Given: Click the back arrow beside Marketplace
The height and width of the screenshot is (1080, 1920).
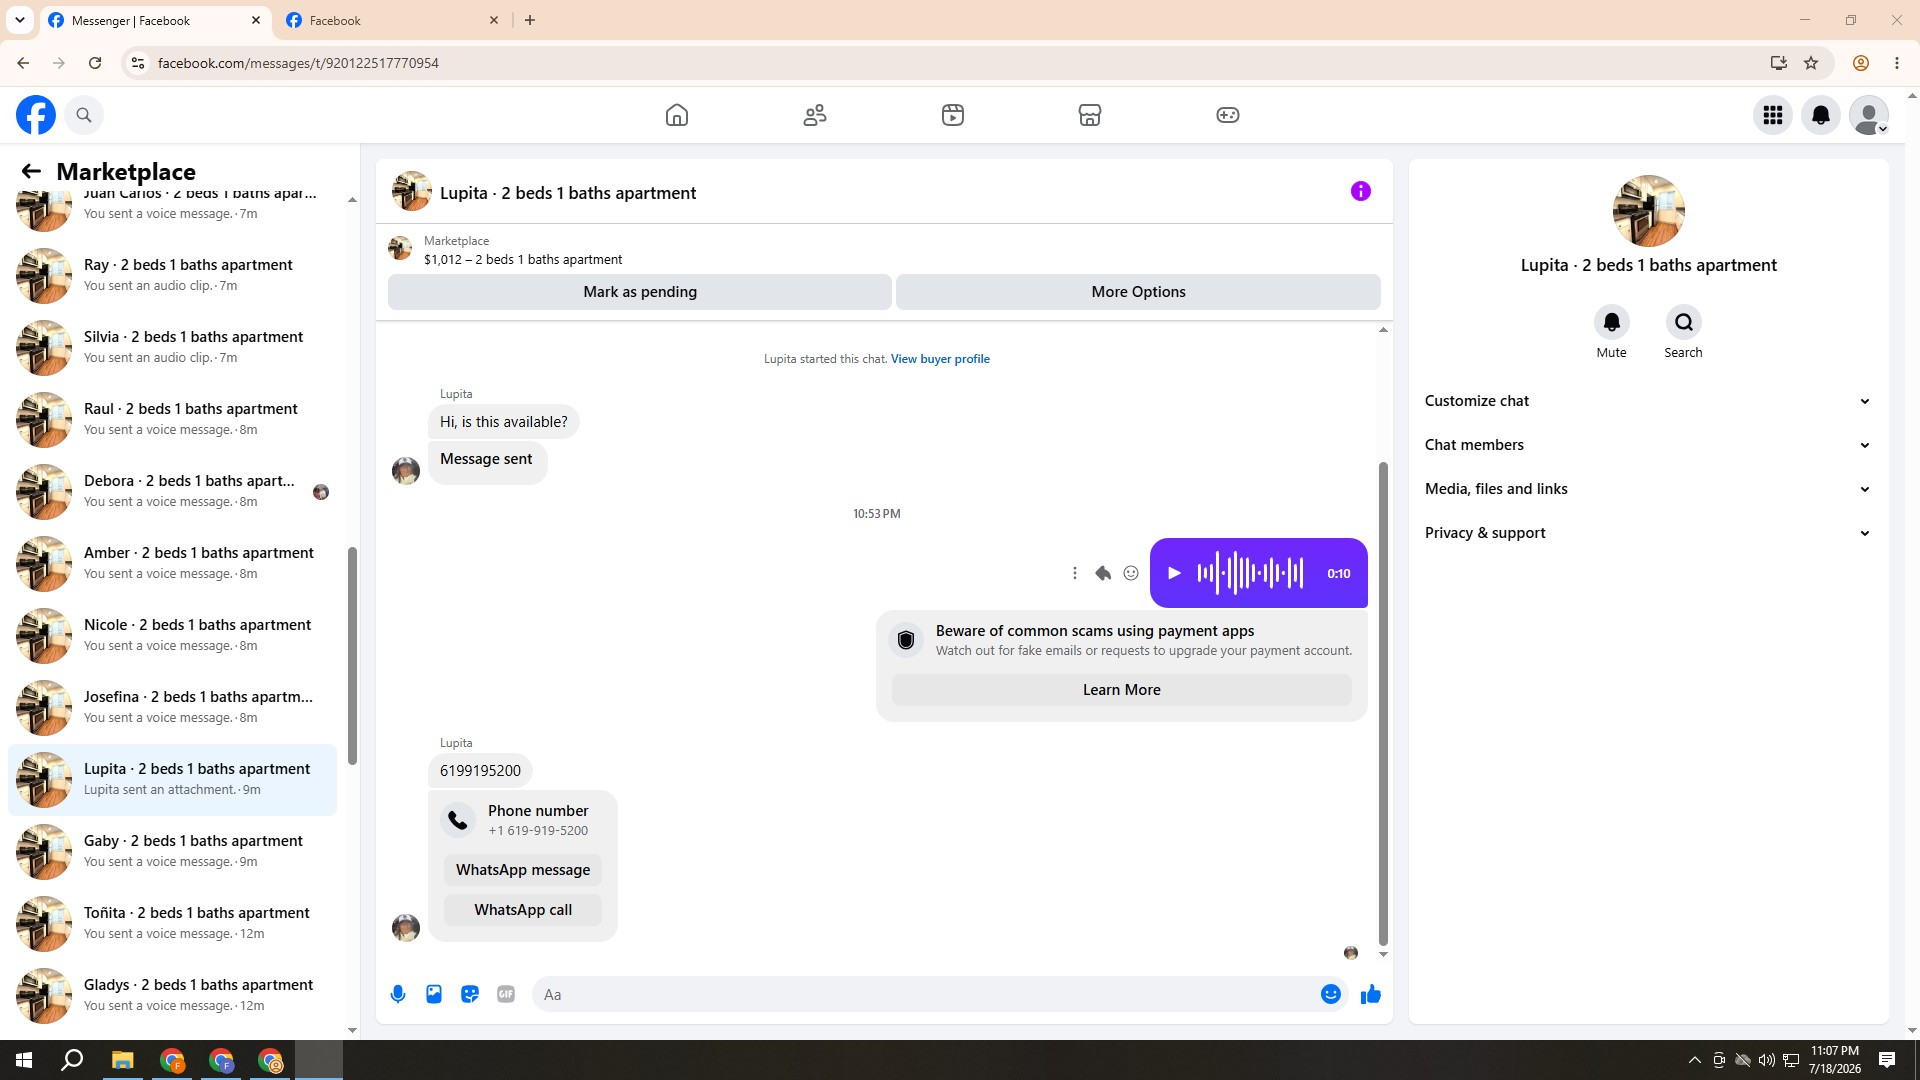Looking at the screenshot, I should click(31, 172).
